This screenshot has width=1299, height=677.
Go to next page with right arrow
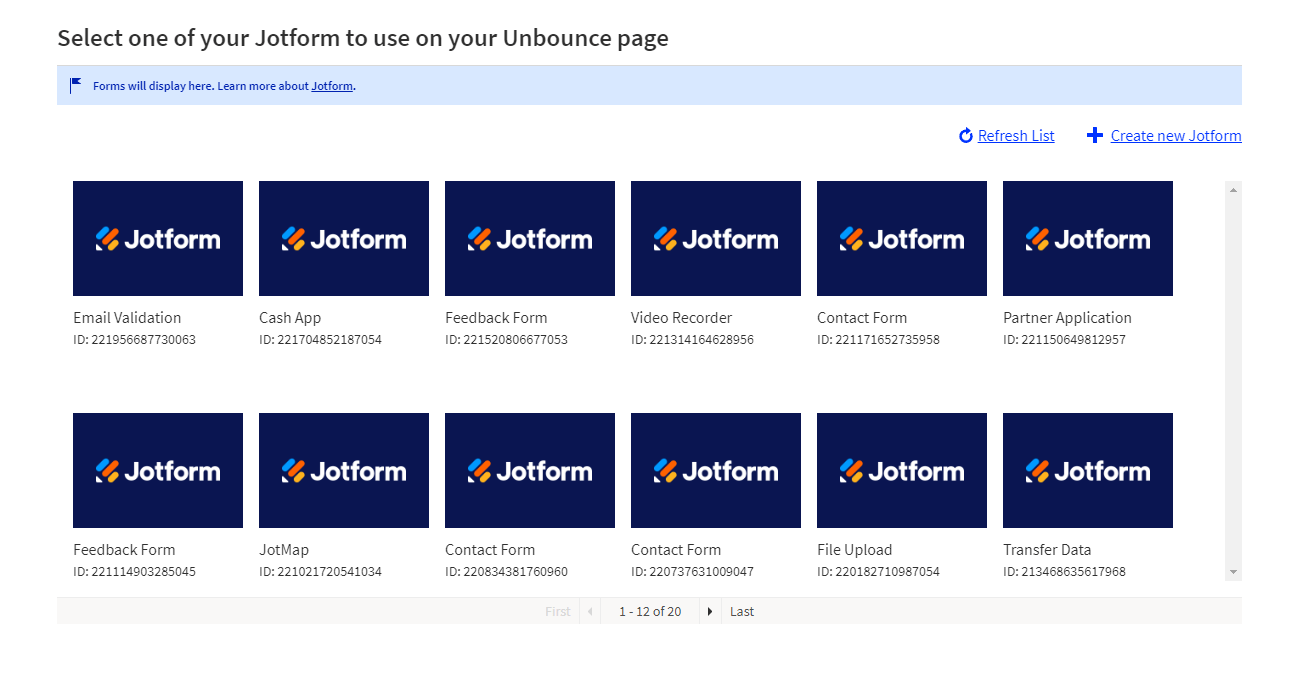[710, 611]
